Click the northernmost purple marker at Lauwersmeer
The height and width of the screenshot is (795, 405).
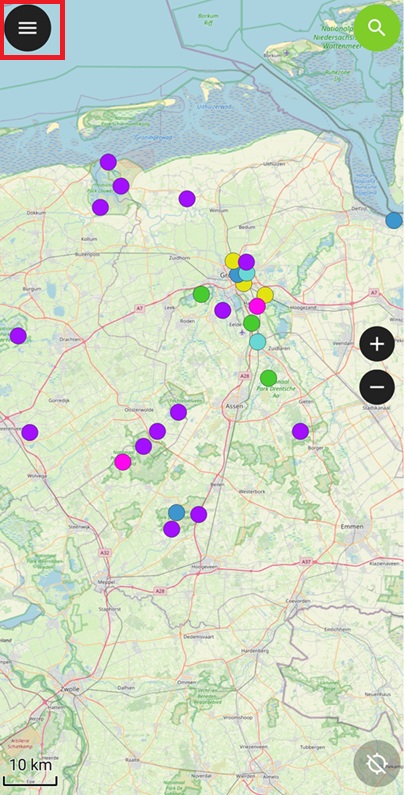(x=108, y=162)
